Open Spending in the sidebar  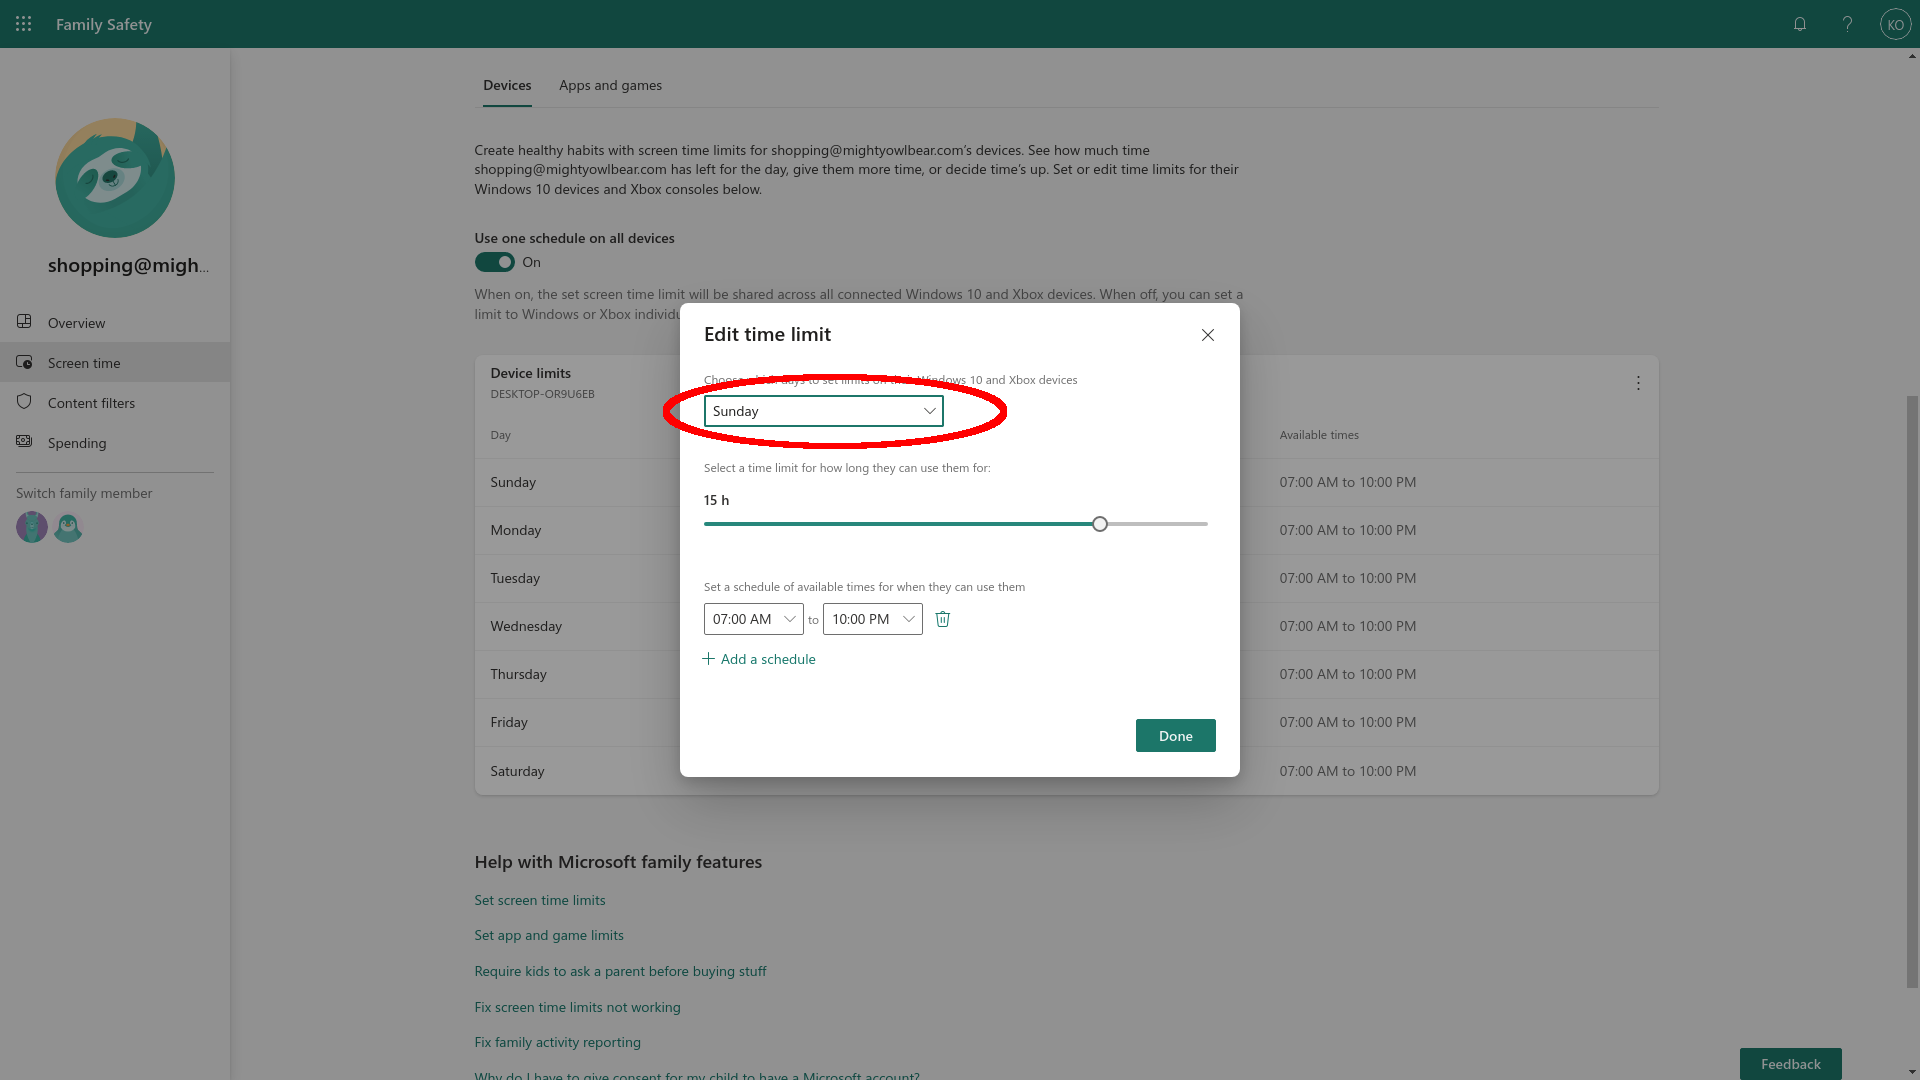[x=115, y=442]
